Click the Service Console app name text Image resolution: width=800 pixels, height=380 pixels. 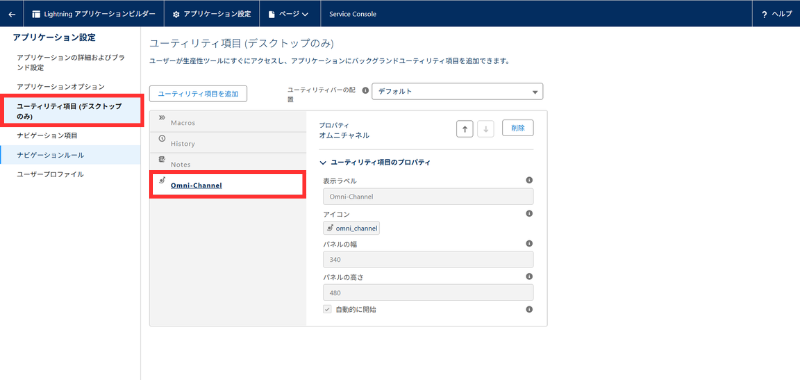[353, 14]
